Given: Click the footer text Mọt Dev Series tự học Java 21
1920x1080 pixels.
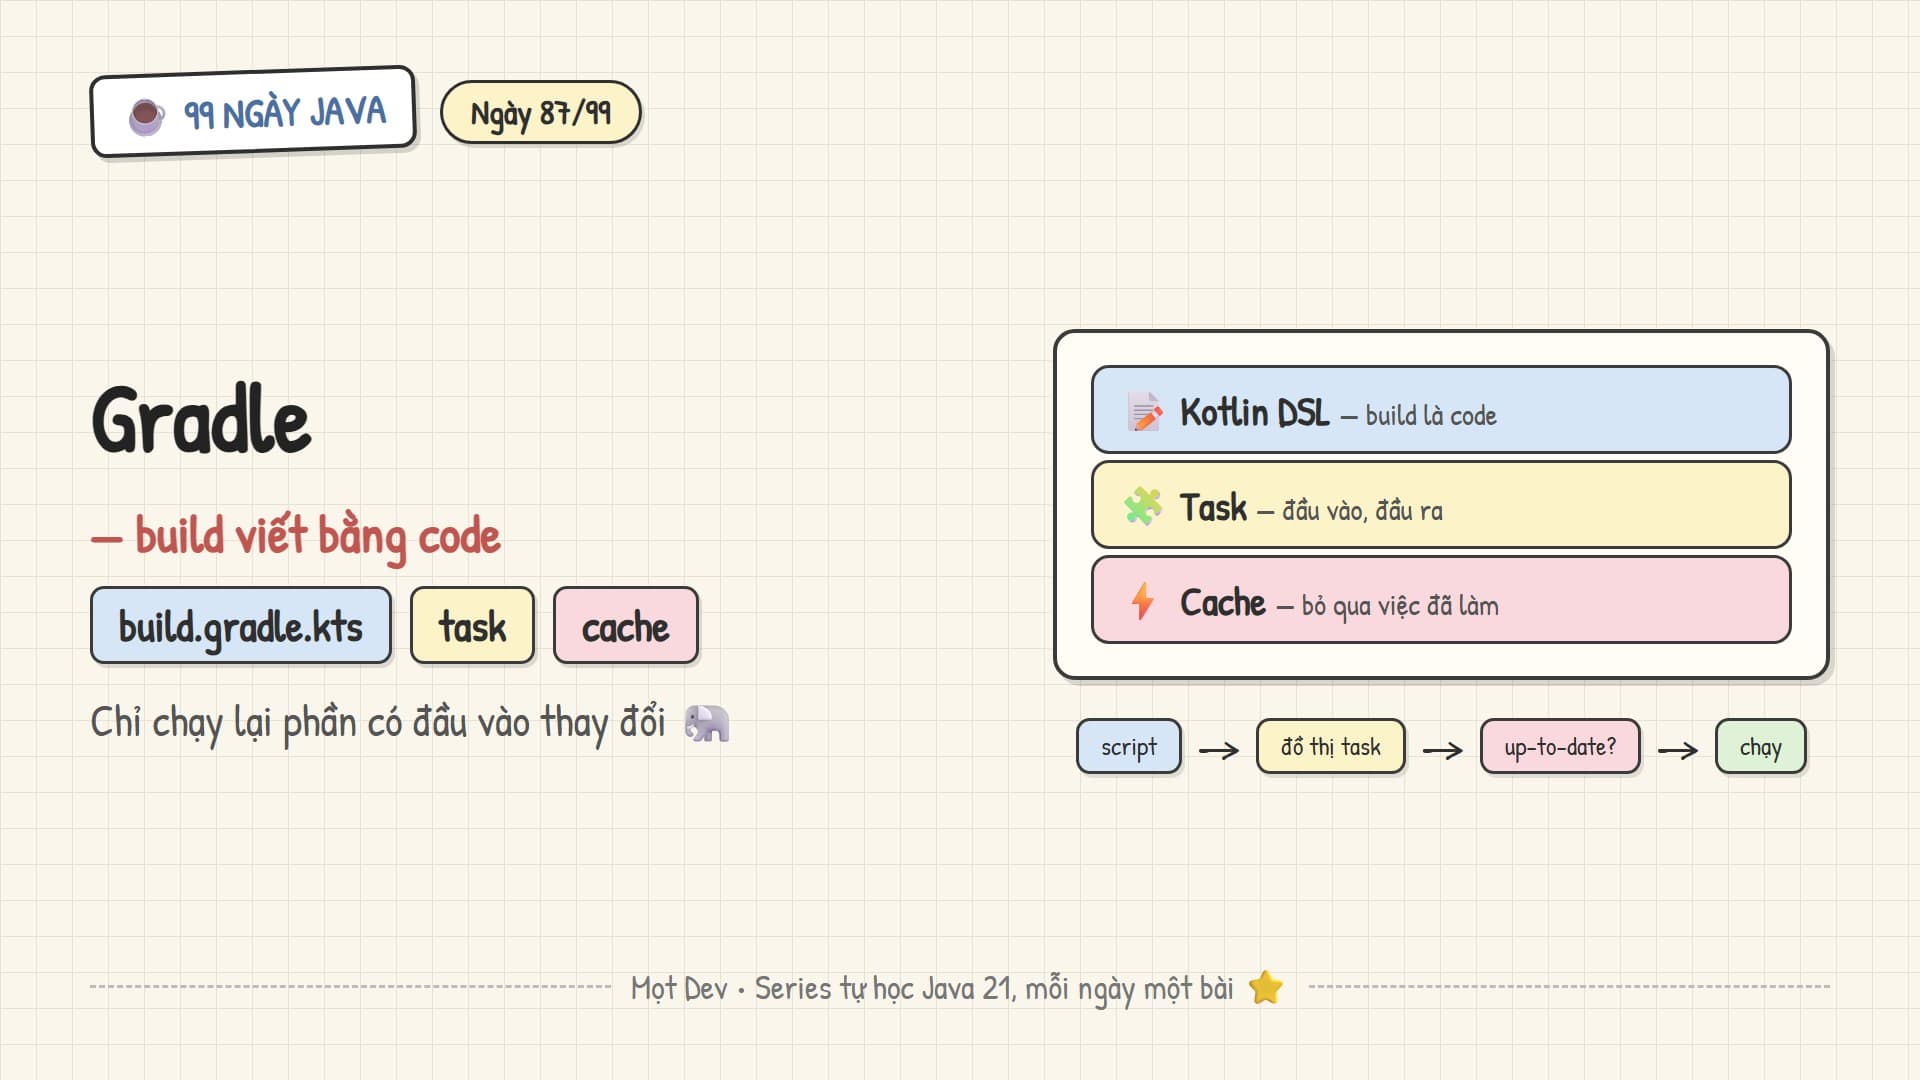Looking at the screenshot, I should coord(932,988).
